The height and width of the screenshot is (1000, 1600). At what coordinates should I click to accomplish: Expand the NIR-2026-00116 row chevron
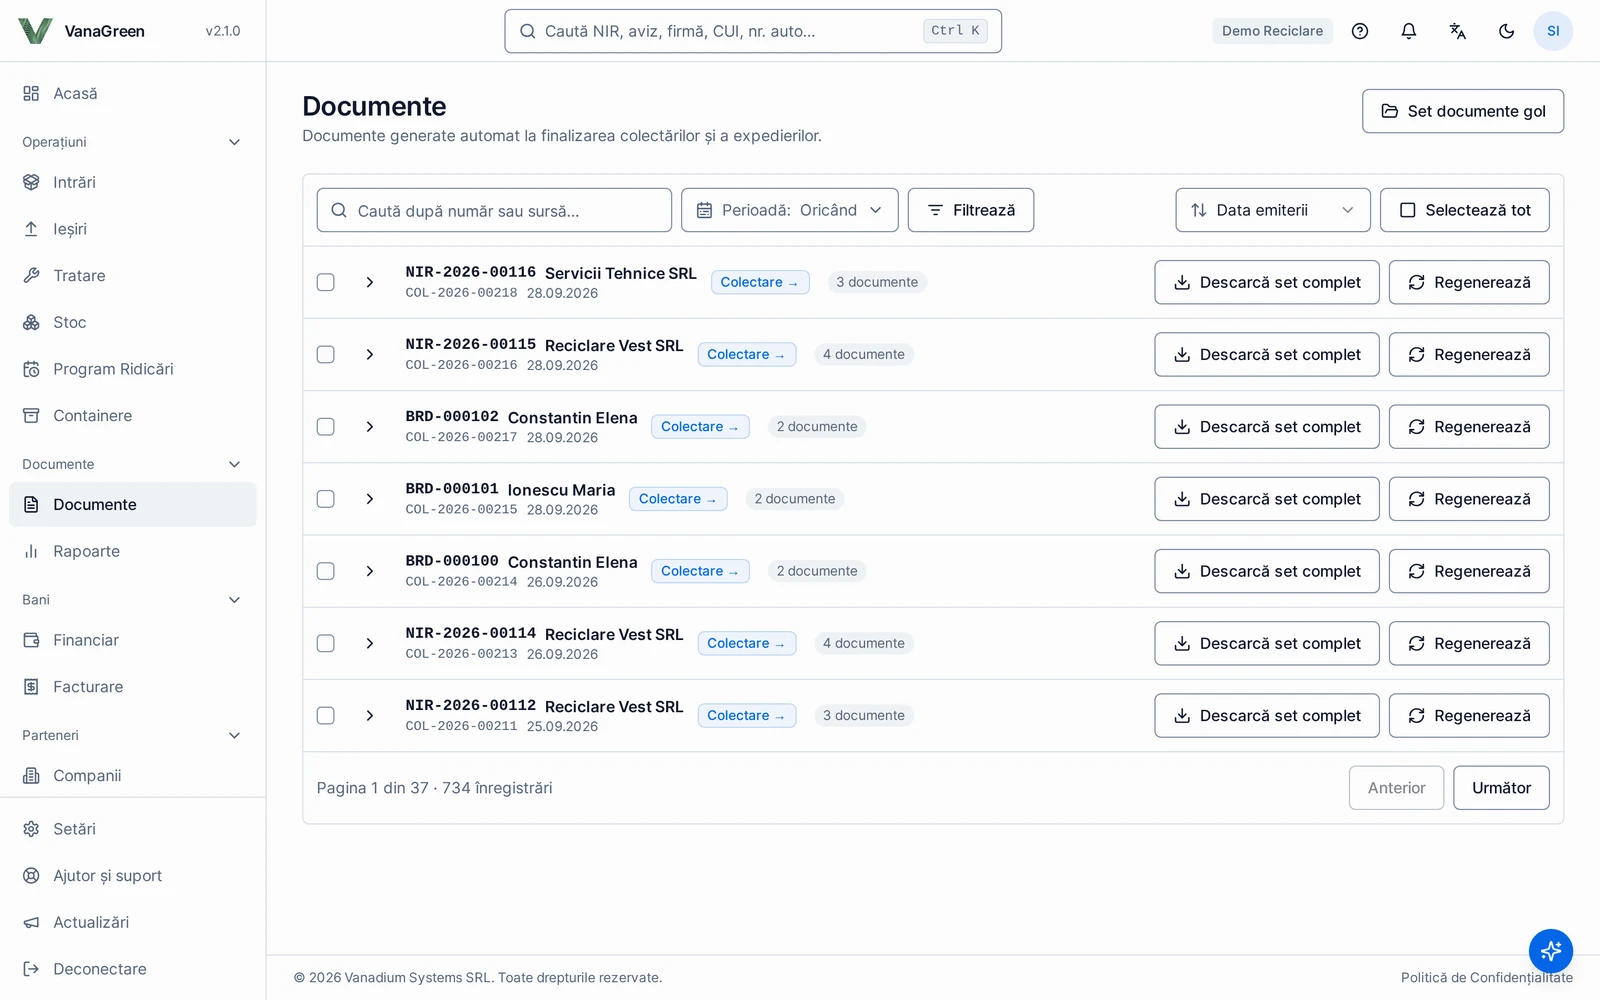[x=370, y=282]
